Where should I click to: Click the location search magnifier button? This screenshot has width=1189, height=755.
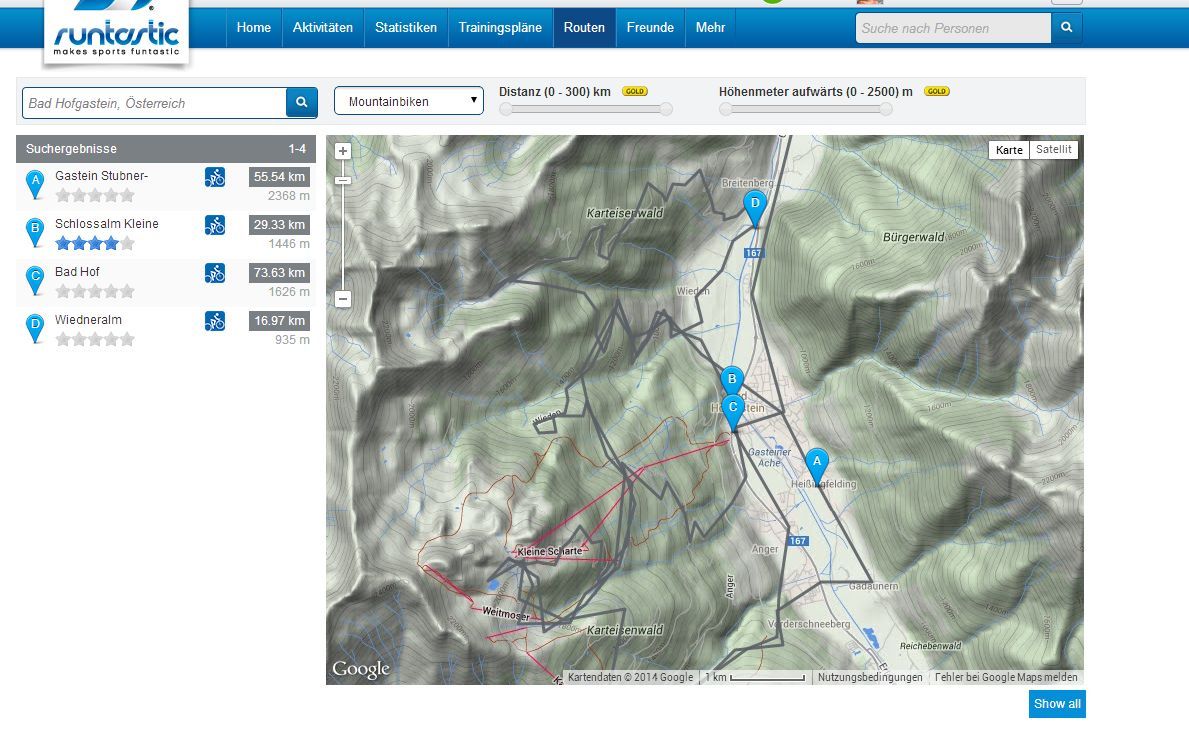(x=301, y=102)
